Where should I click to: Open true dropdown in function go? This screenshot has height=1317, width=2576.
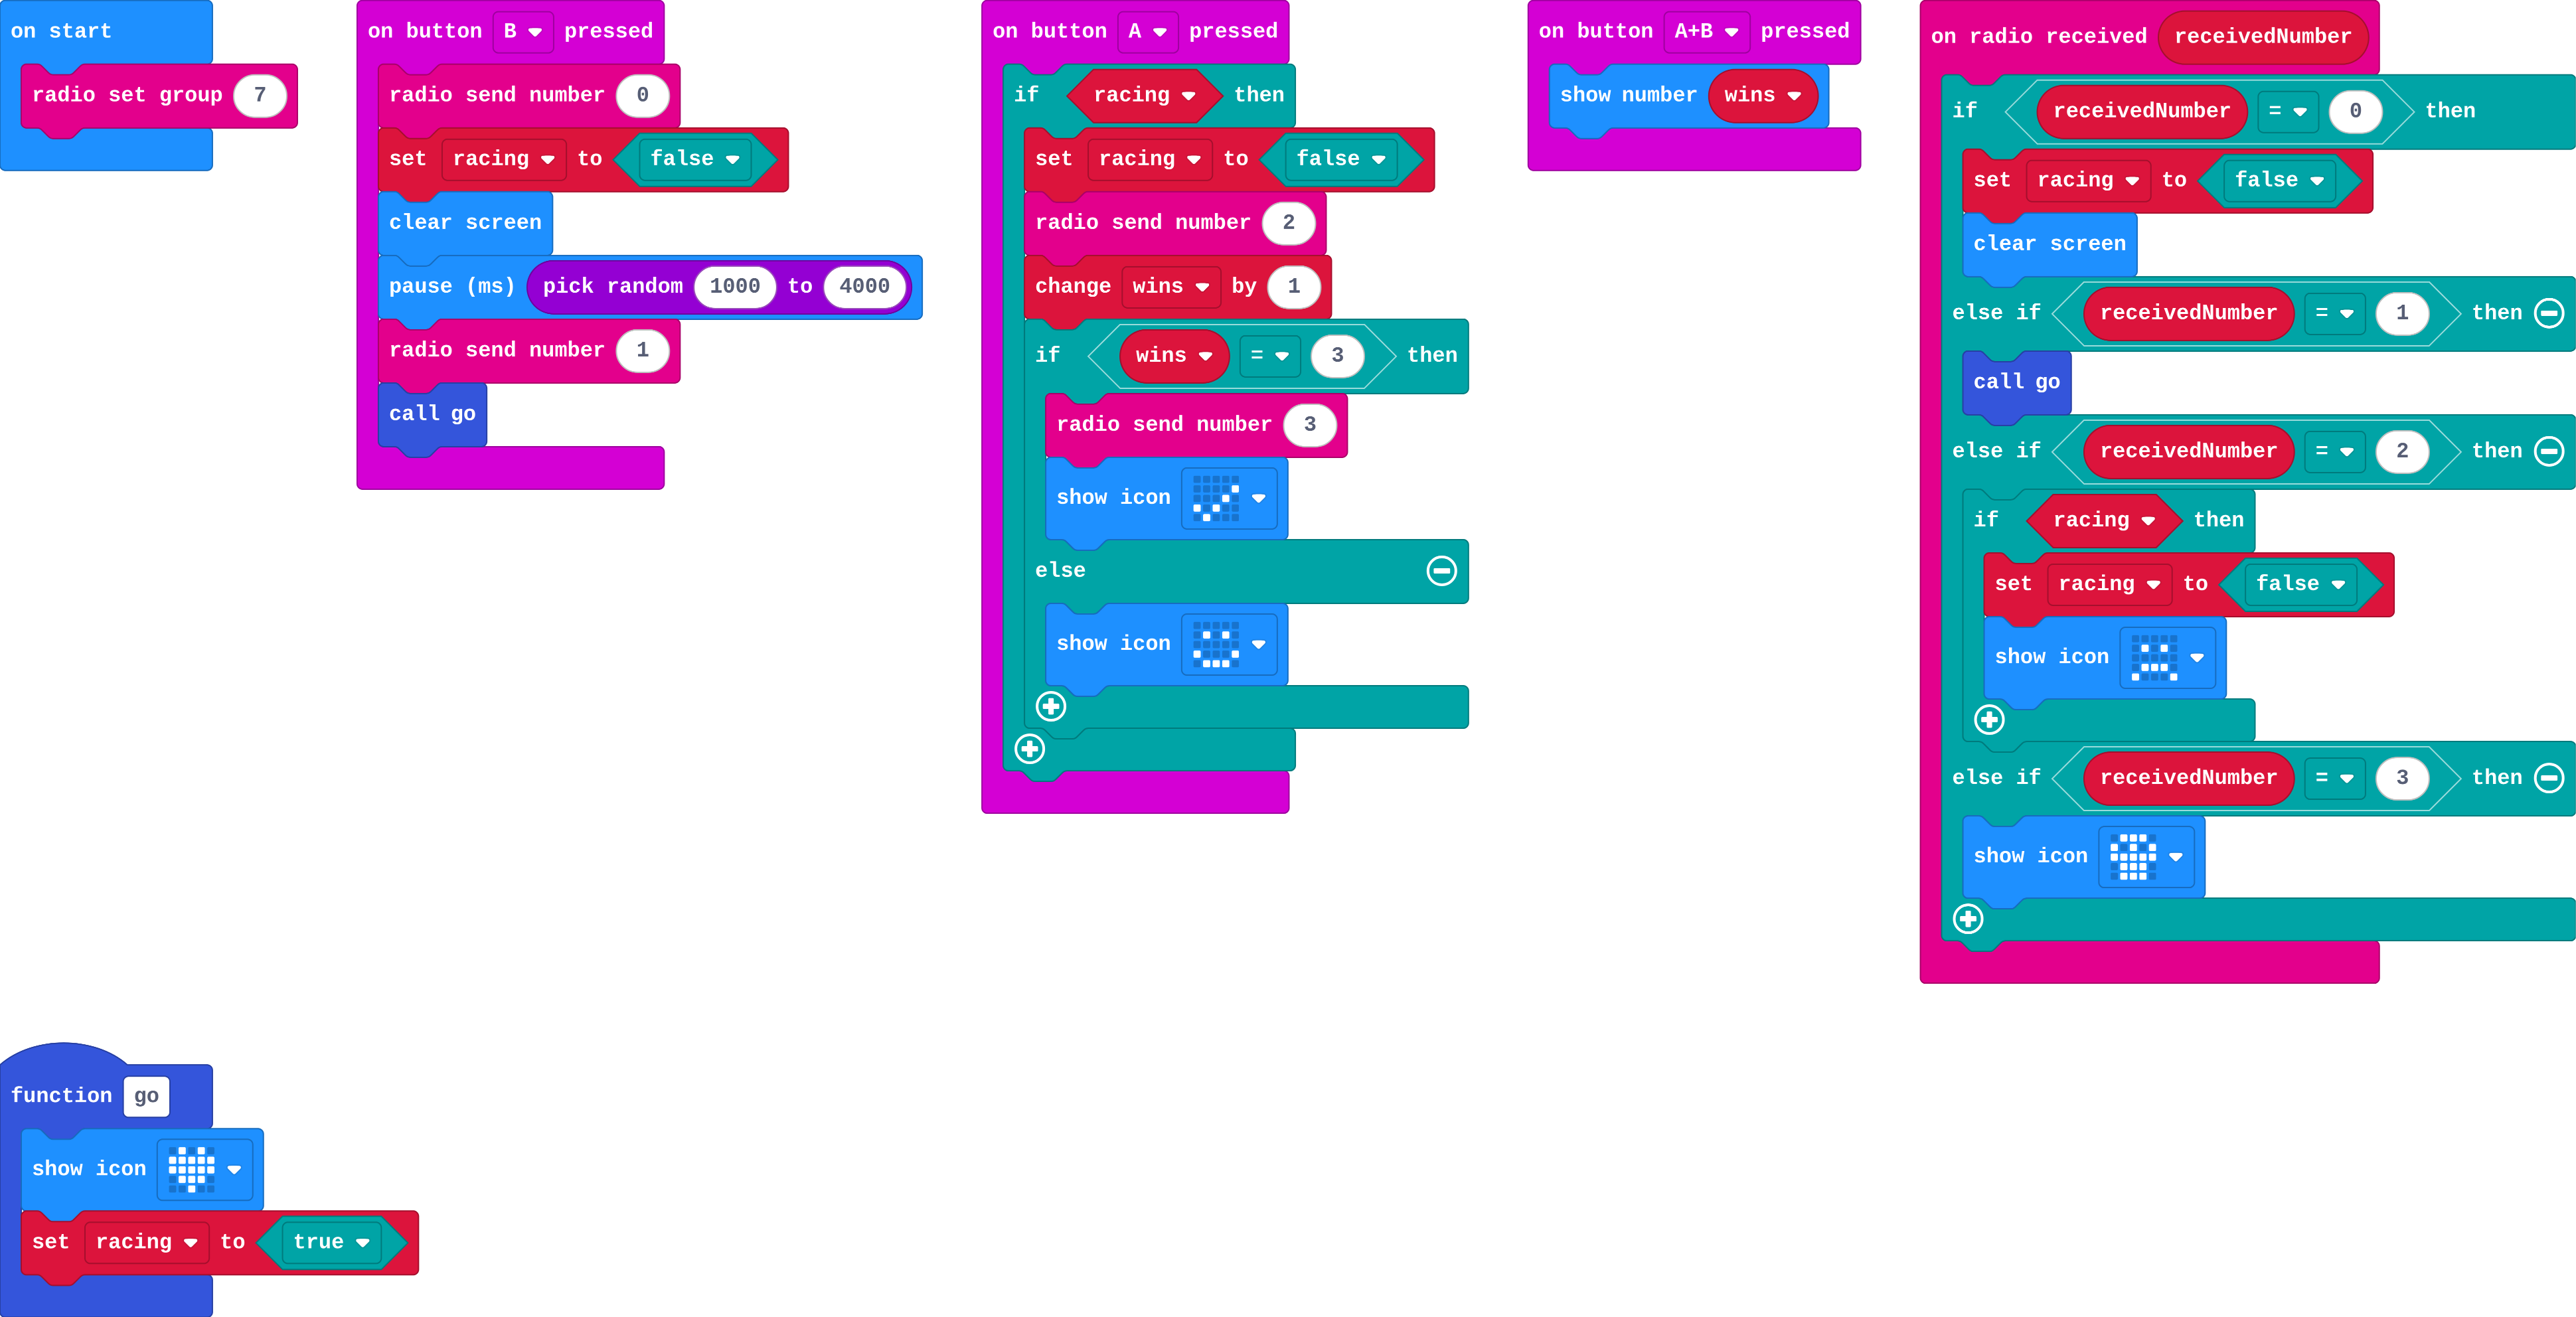331,1243
